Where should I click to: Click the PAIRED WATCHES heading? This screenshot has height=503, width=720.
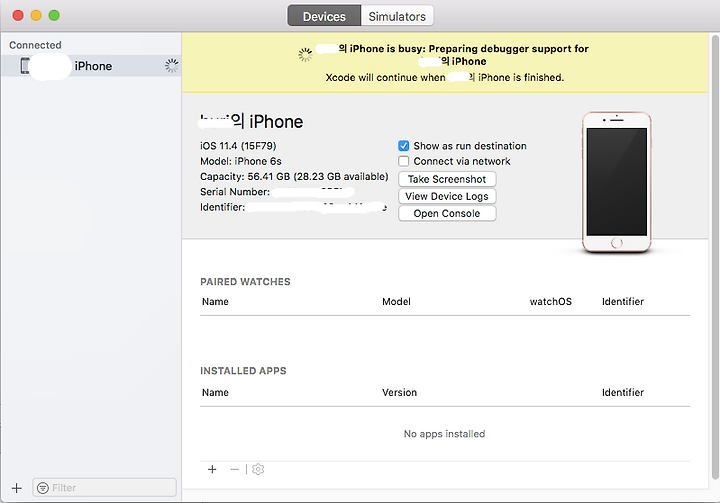(x=245, y=282)
